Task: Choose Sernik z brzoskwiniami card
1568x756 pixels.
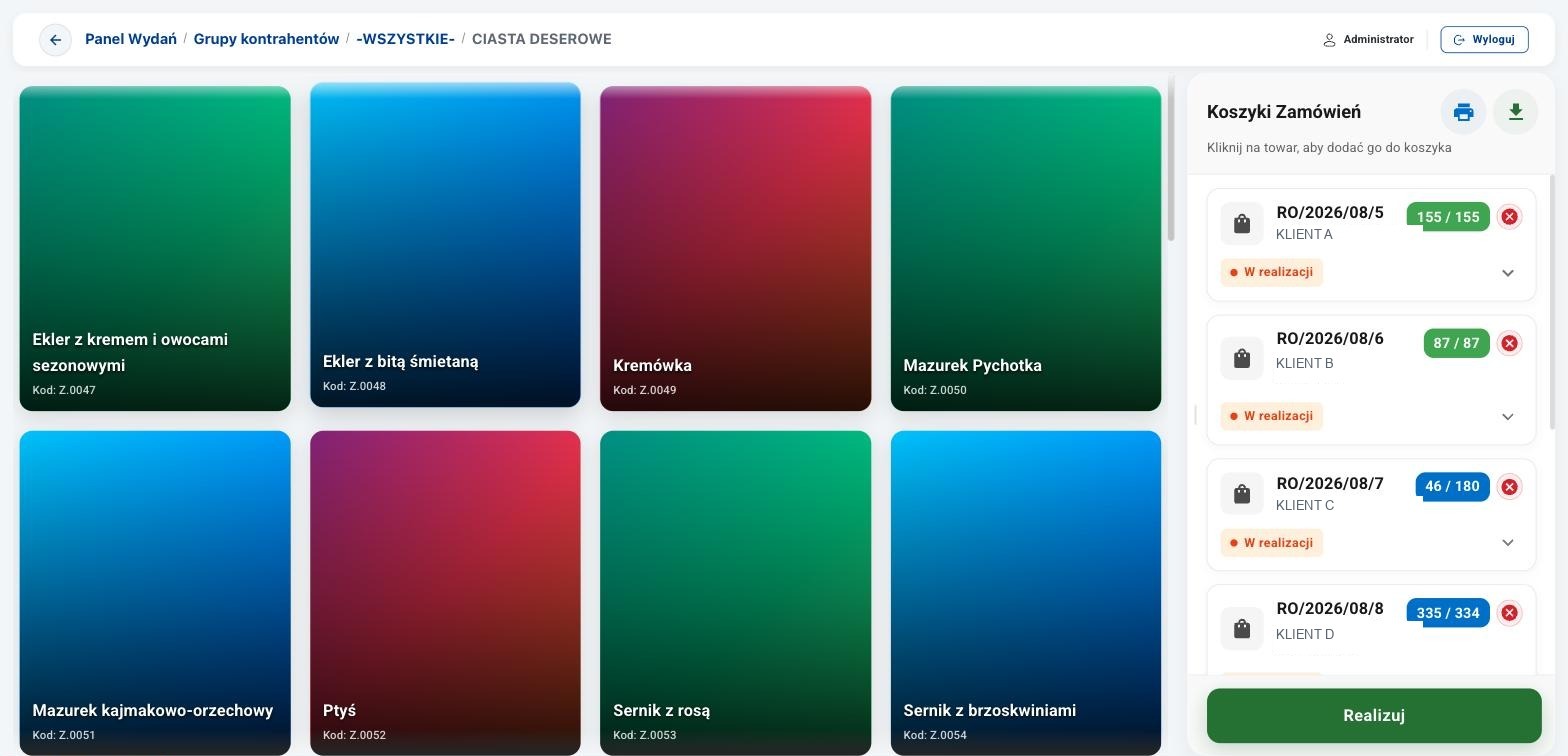Action: [1026, 593]
